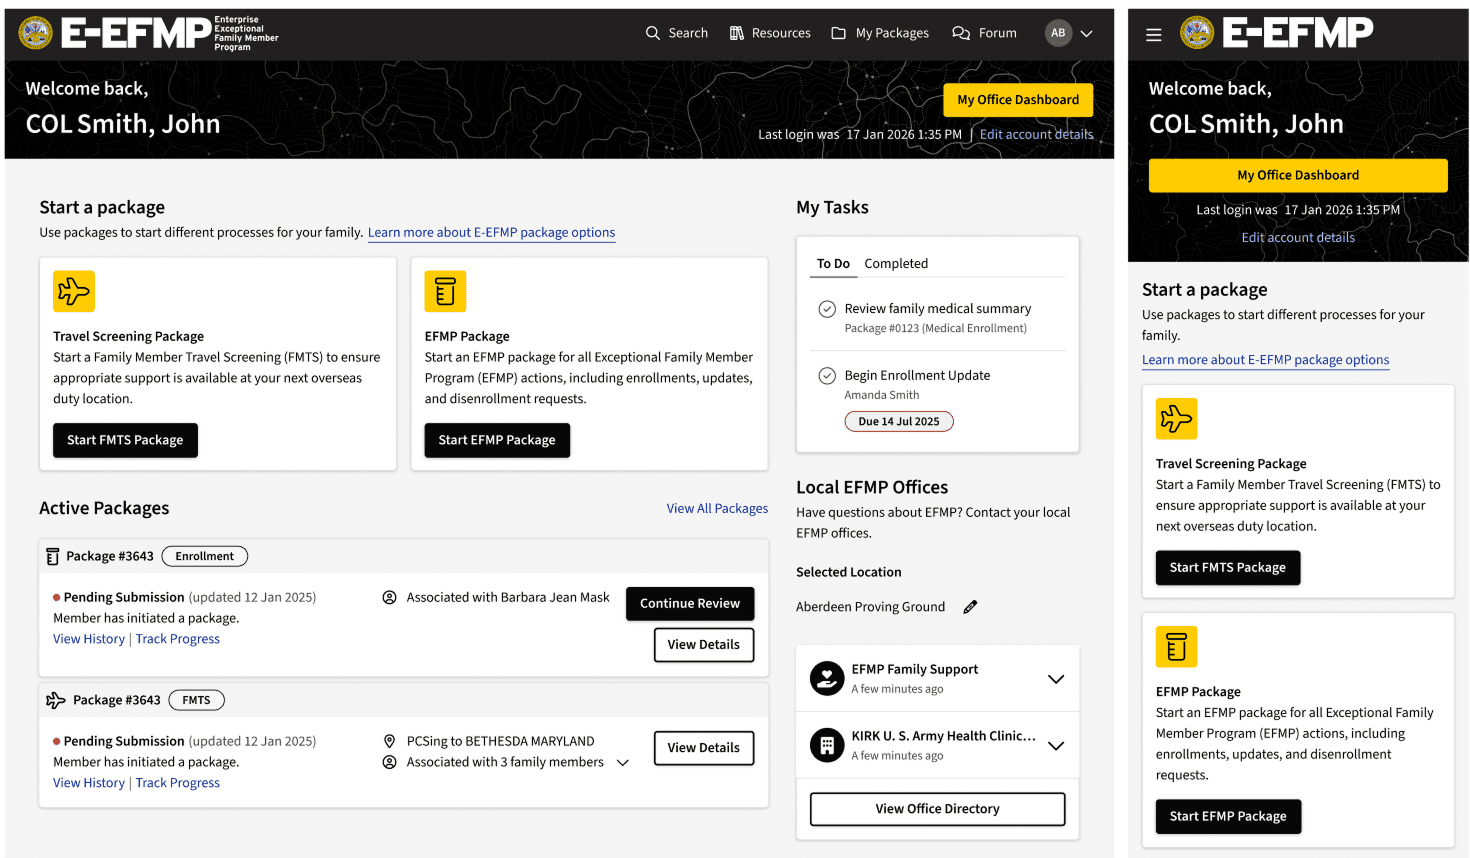Expand the account dropdown chevron beside AB
Image resolution: width=1470 pixels, height=858 pixels.
tap(1087, 33)
